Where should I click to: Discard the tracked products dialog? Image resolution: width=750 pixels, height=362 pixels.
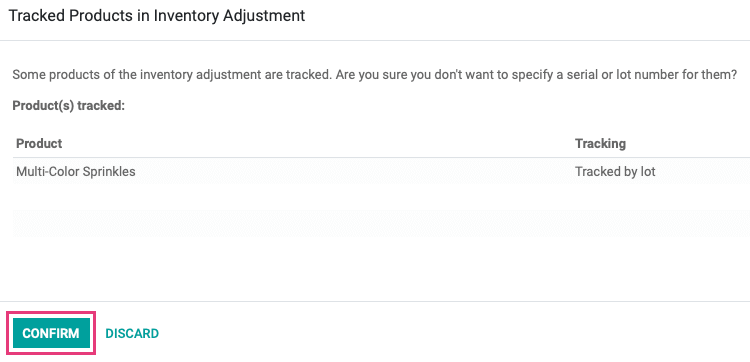point(132,333)
